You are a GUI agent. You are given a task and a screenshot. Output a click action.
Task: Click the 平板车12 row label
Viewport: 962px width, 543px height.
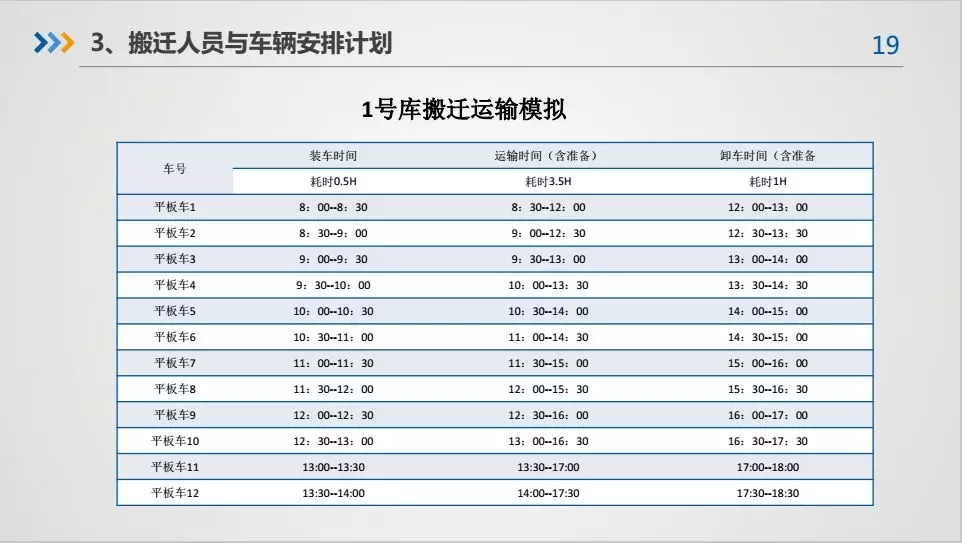coord(175,493)
